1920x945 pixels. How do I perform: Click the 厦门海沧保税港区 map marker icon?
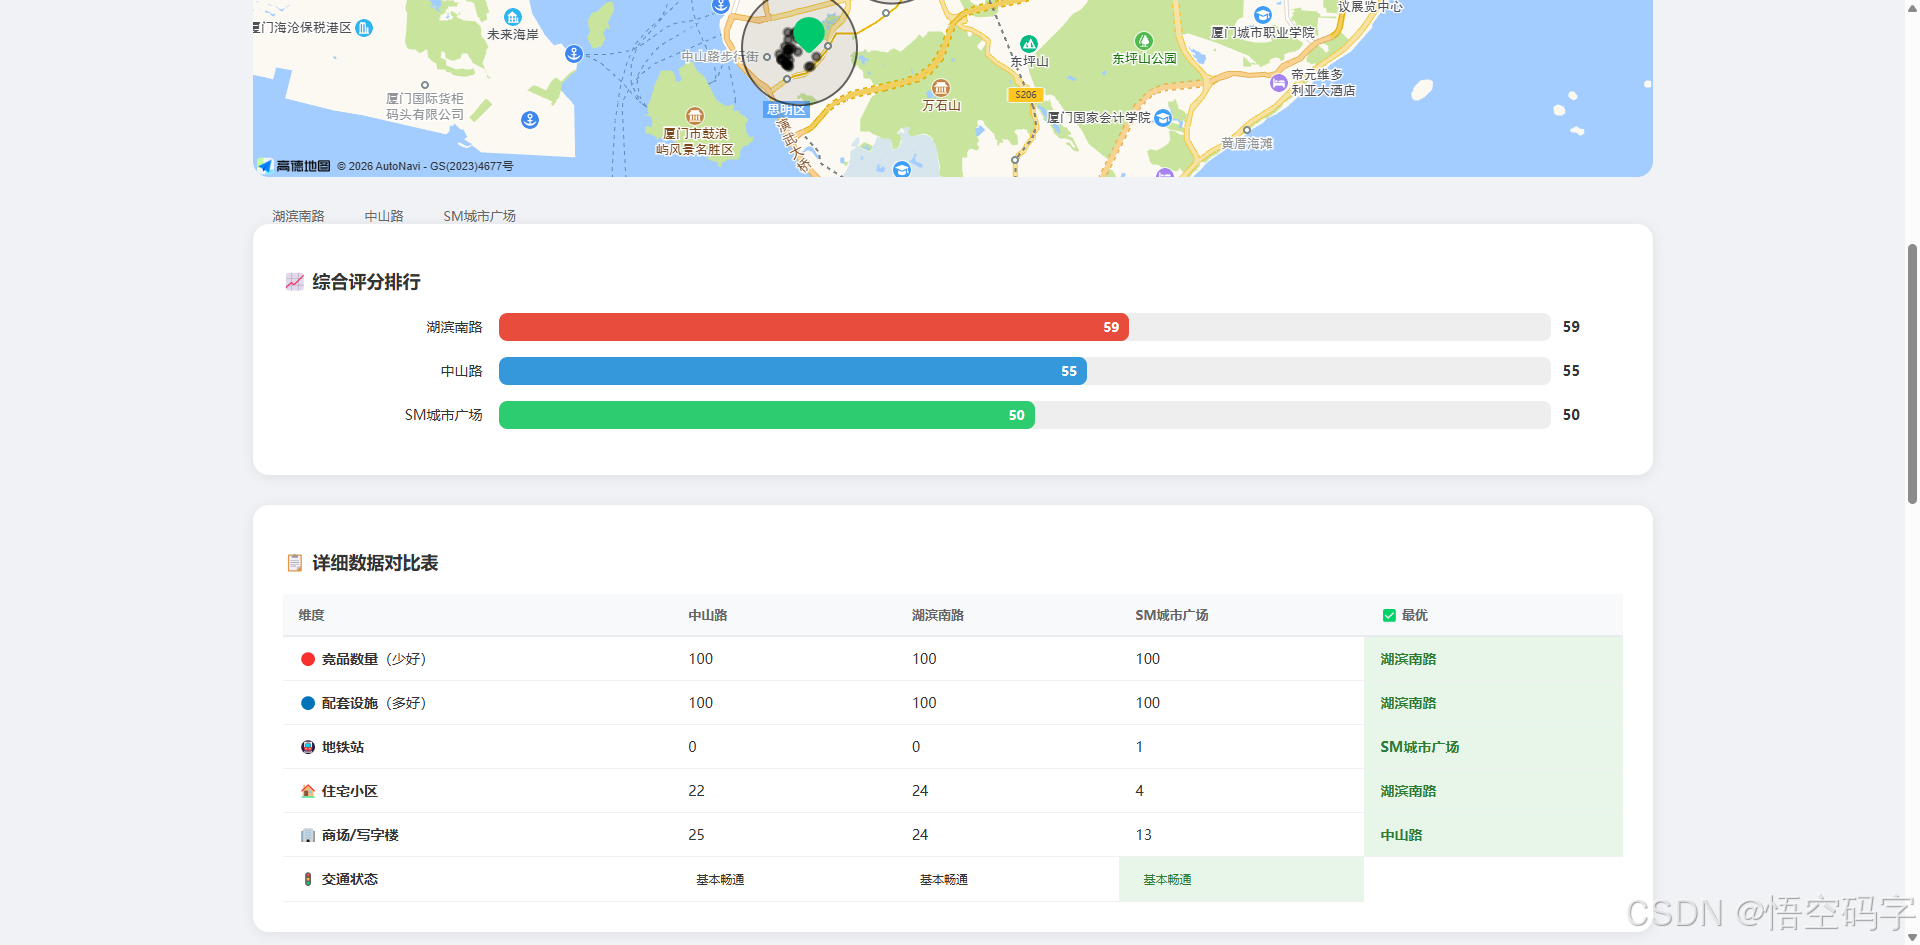pyautogui.click(x=364, y=28)
